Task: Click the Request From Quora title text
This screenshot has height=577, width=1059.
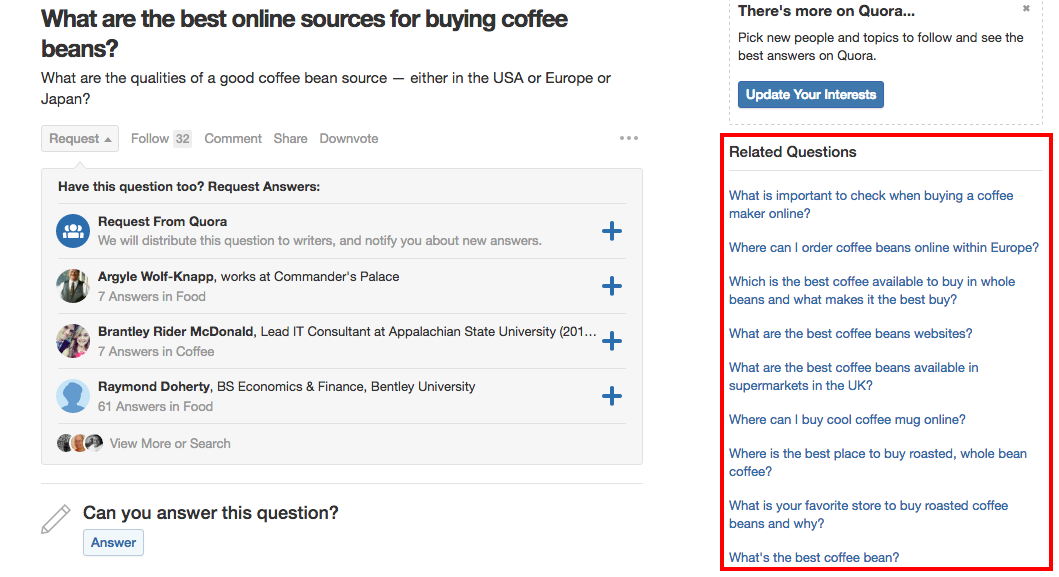Action: [162, 222]
